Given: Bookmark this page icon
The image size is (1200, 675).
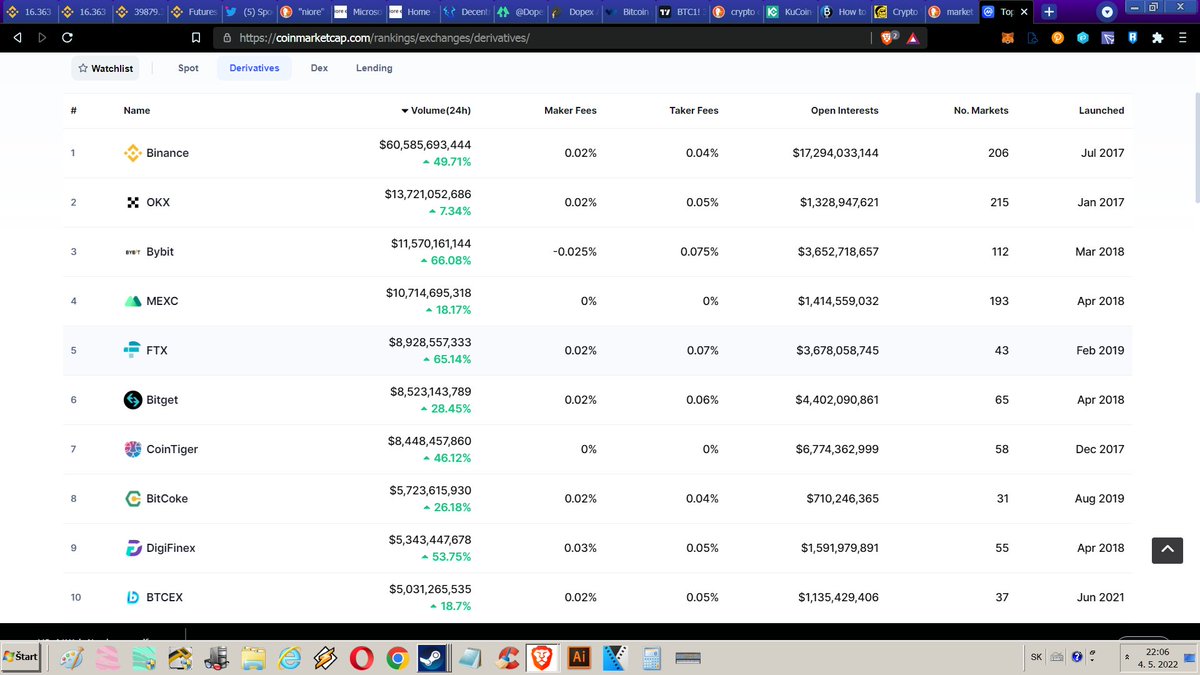Looking at the screenshot, I should [197, 38].
